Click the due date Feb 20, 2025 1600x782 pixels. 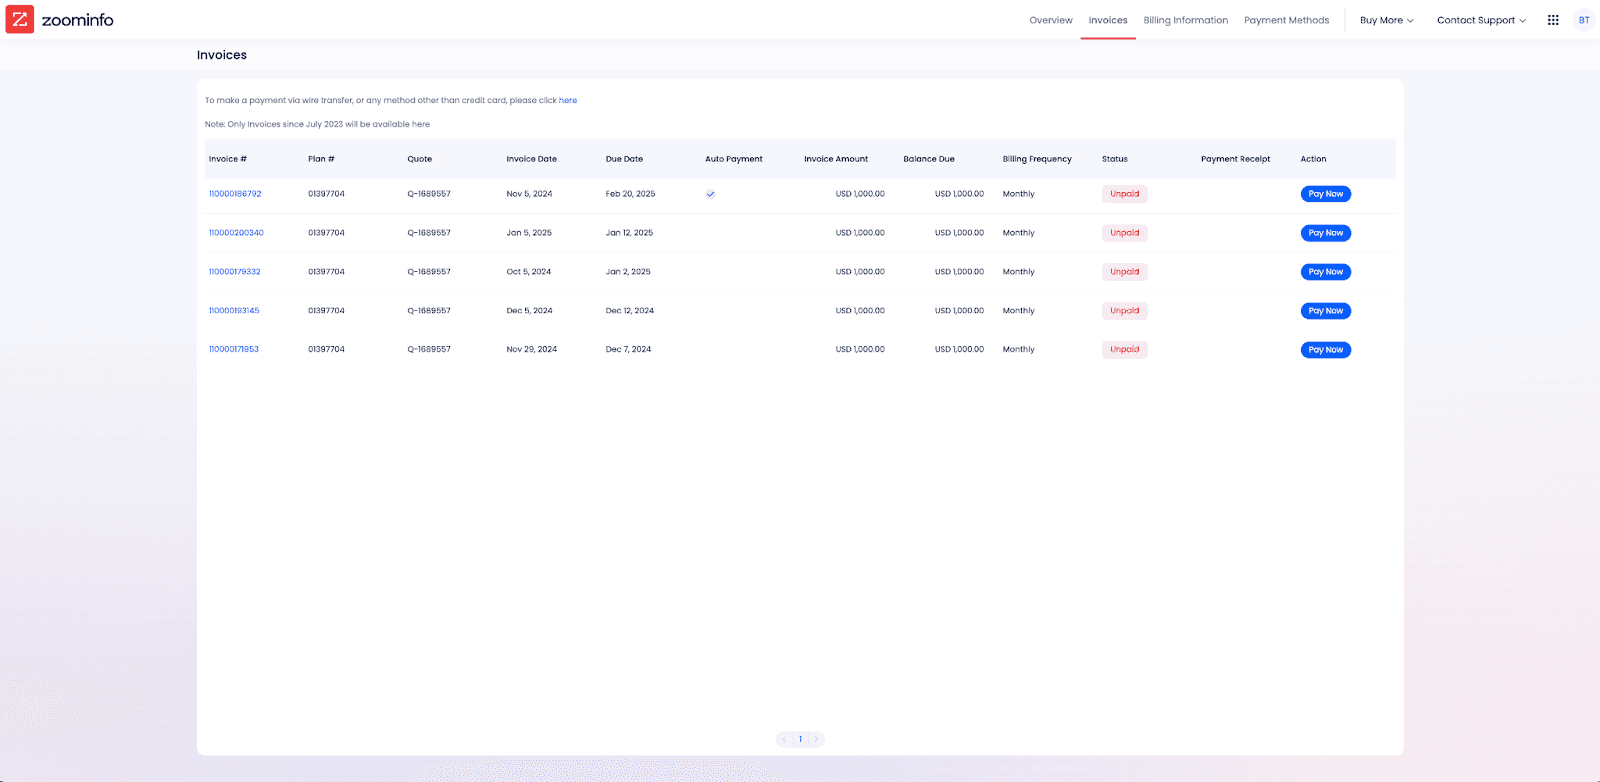[631, 194]
